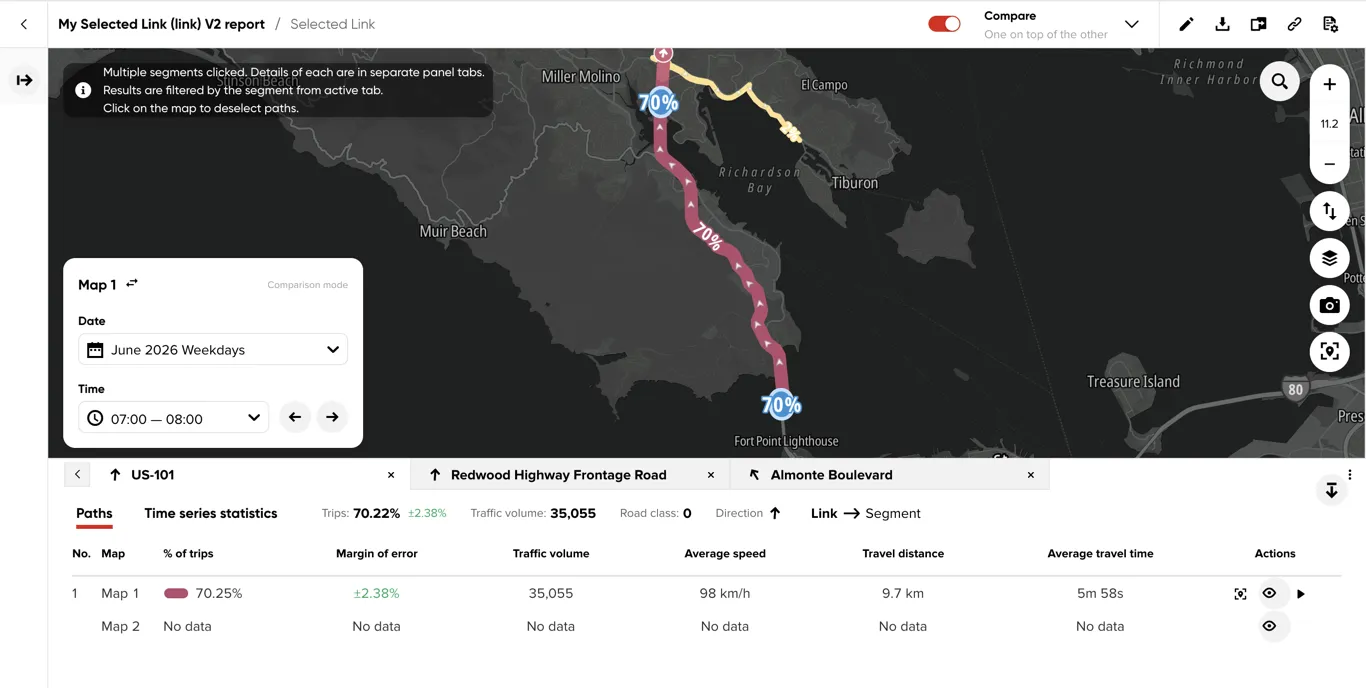Open map search magnifier button
This screenshot has width=1366, height=688.
click(1280, 82)
